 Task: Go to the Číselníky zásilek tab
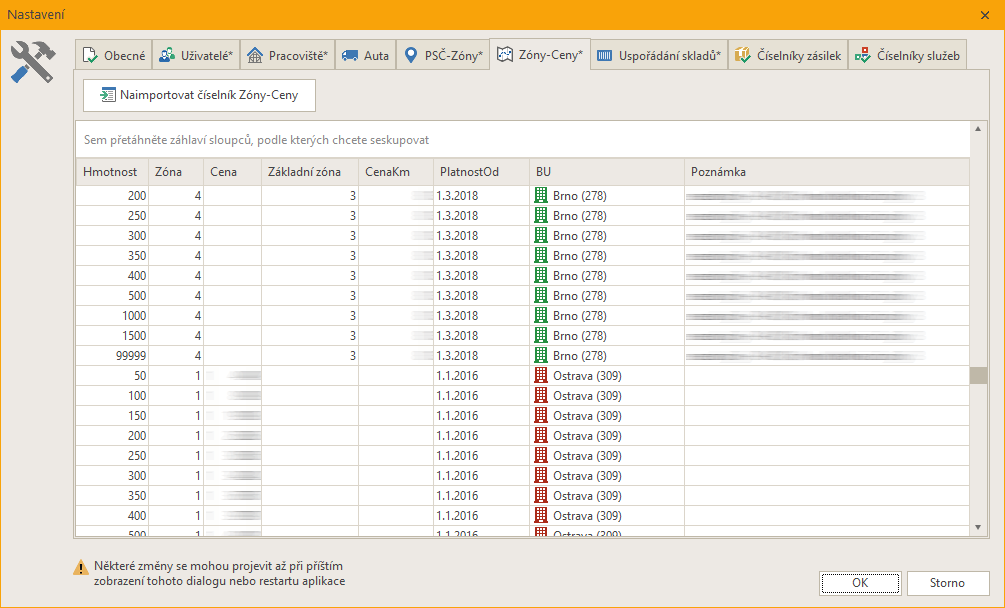click(x=788, y=56)
